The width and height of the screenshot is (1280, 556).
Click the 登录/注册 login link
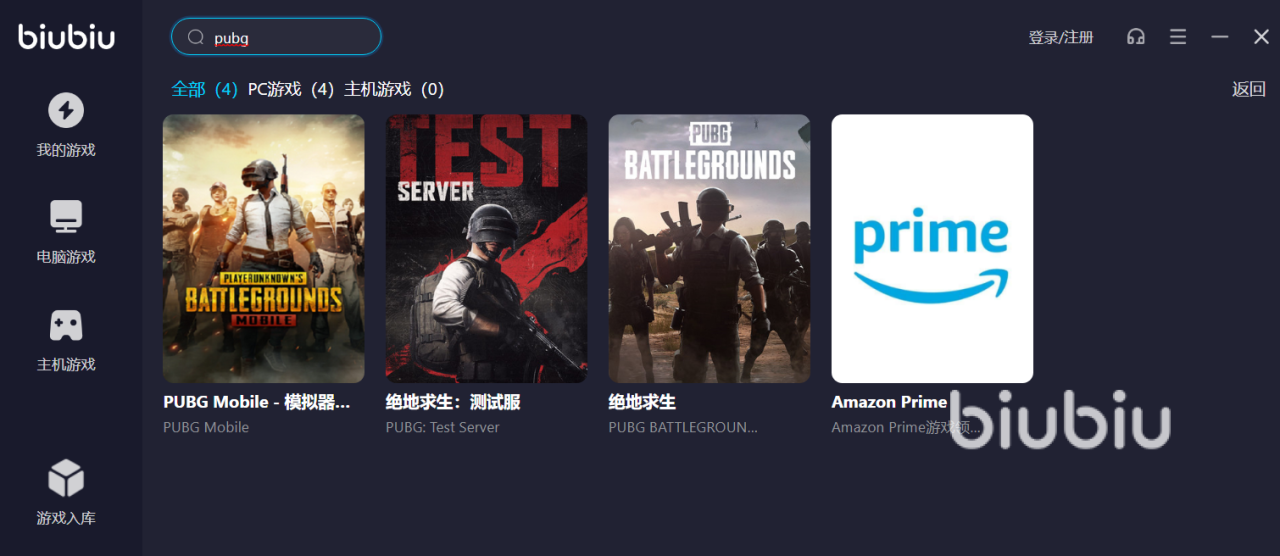1061,37
